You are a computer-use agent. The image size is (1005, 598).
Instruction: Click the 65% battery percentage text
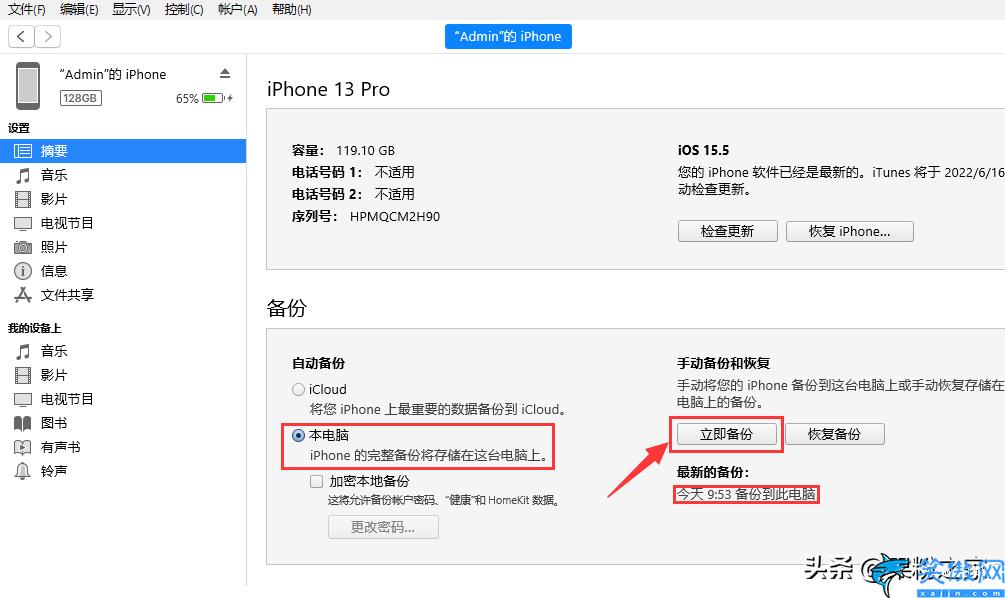pyautogui.click(x=187, y=99)
